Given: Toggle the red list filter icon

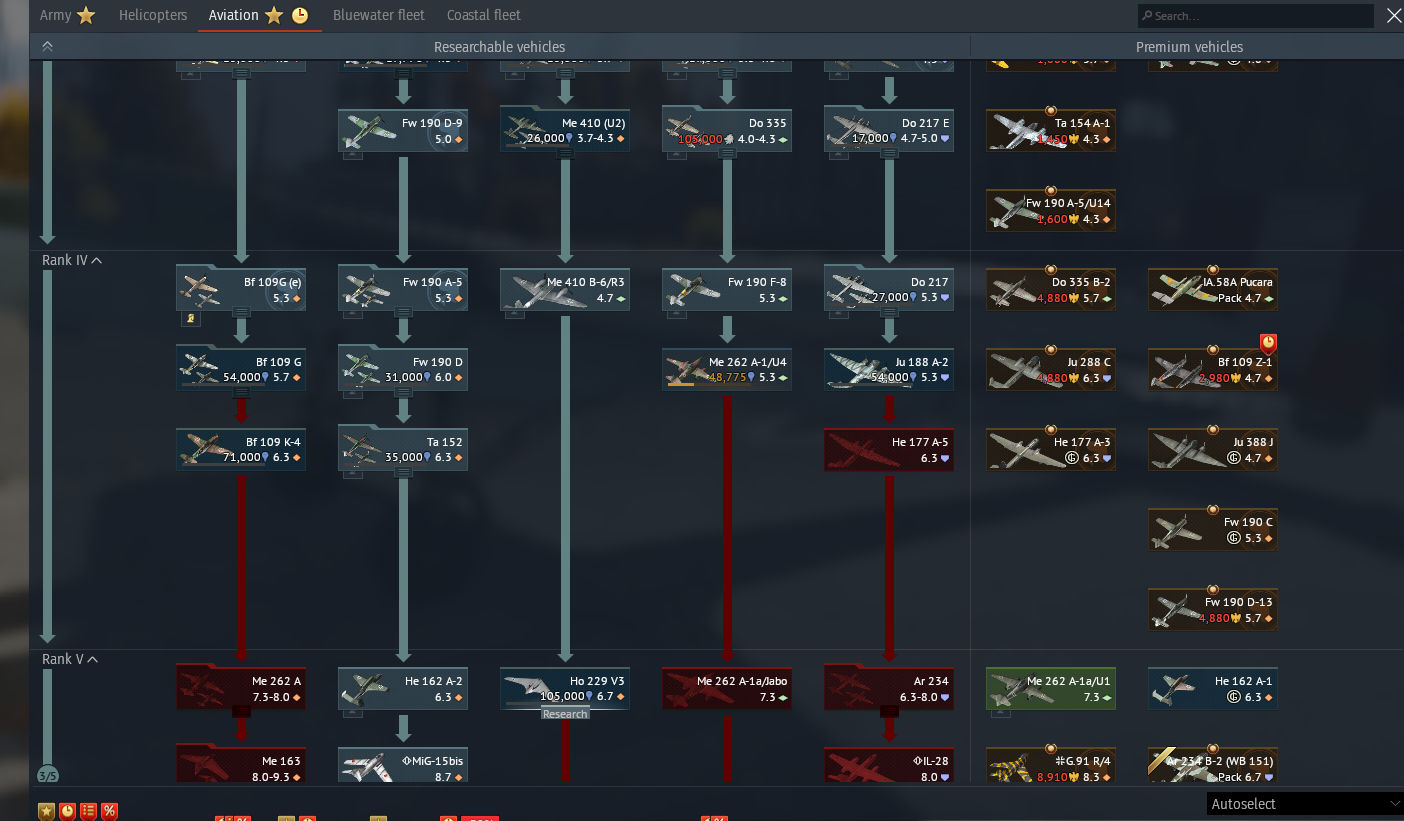Looking at the screenshot, I should (x=88, y=811).
